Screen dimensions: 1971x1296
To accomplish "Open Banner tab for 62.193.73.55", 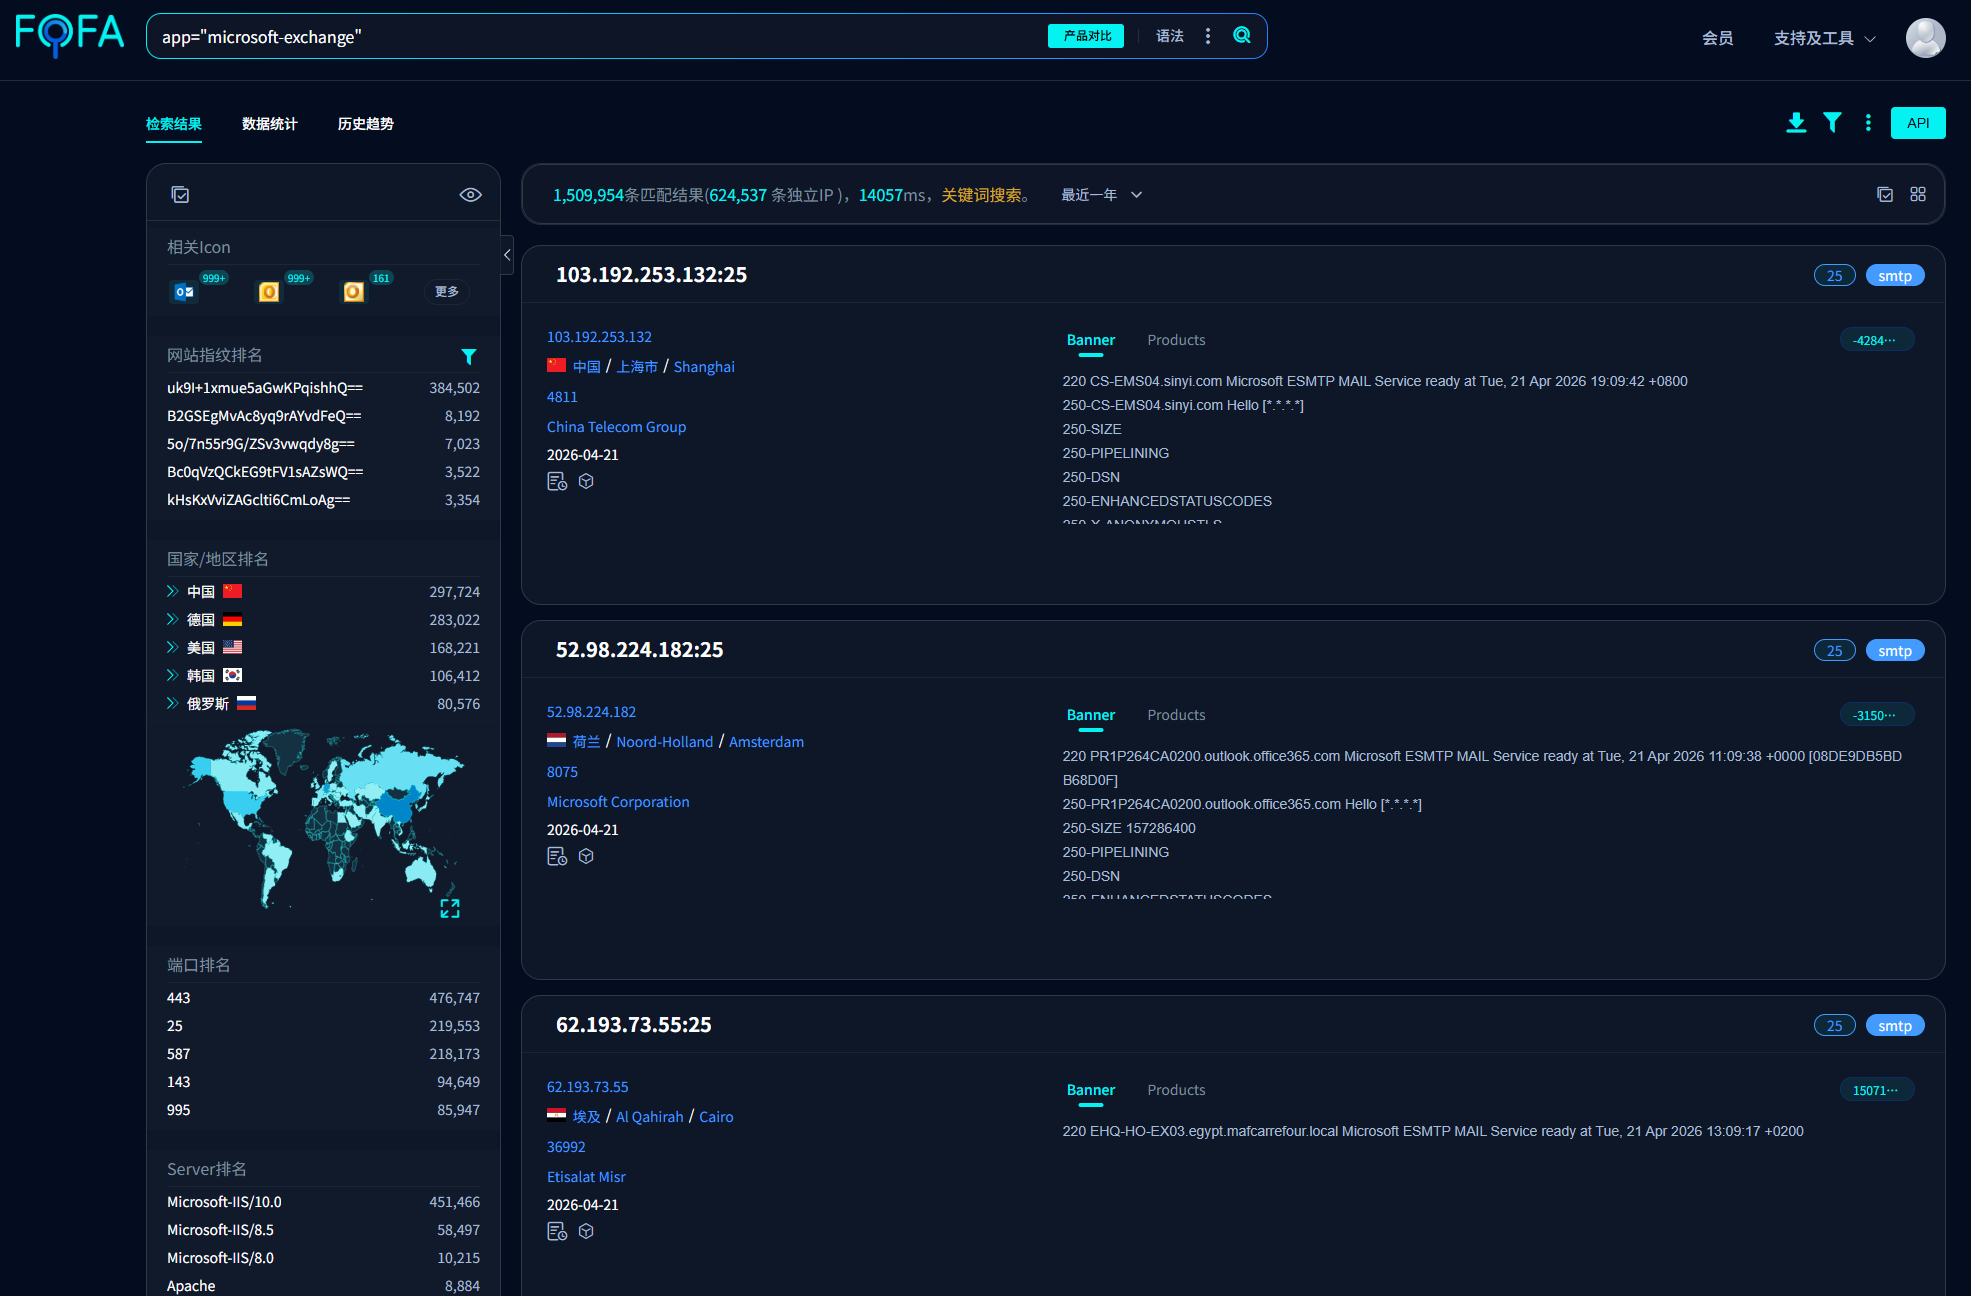I will pos(1090,1090).
